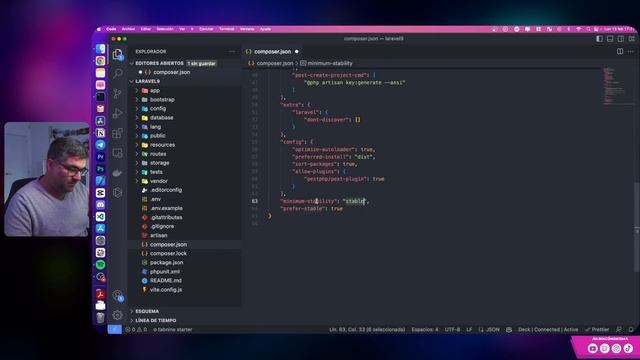Viewport: 640px width, 360px height.
Task: Open the Remote Explorer view
Action: [x=118, y=153]
